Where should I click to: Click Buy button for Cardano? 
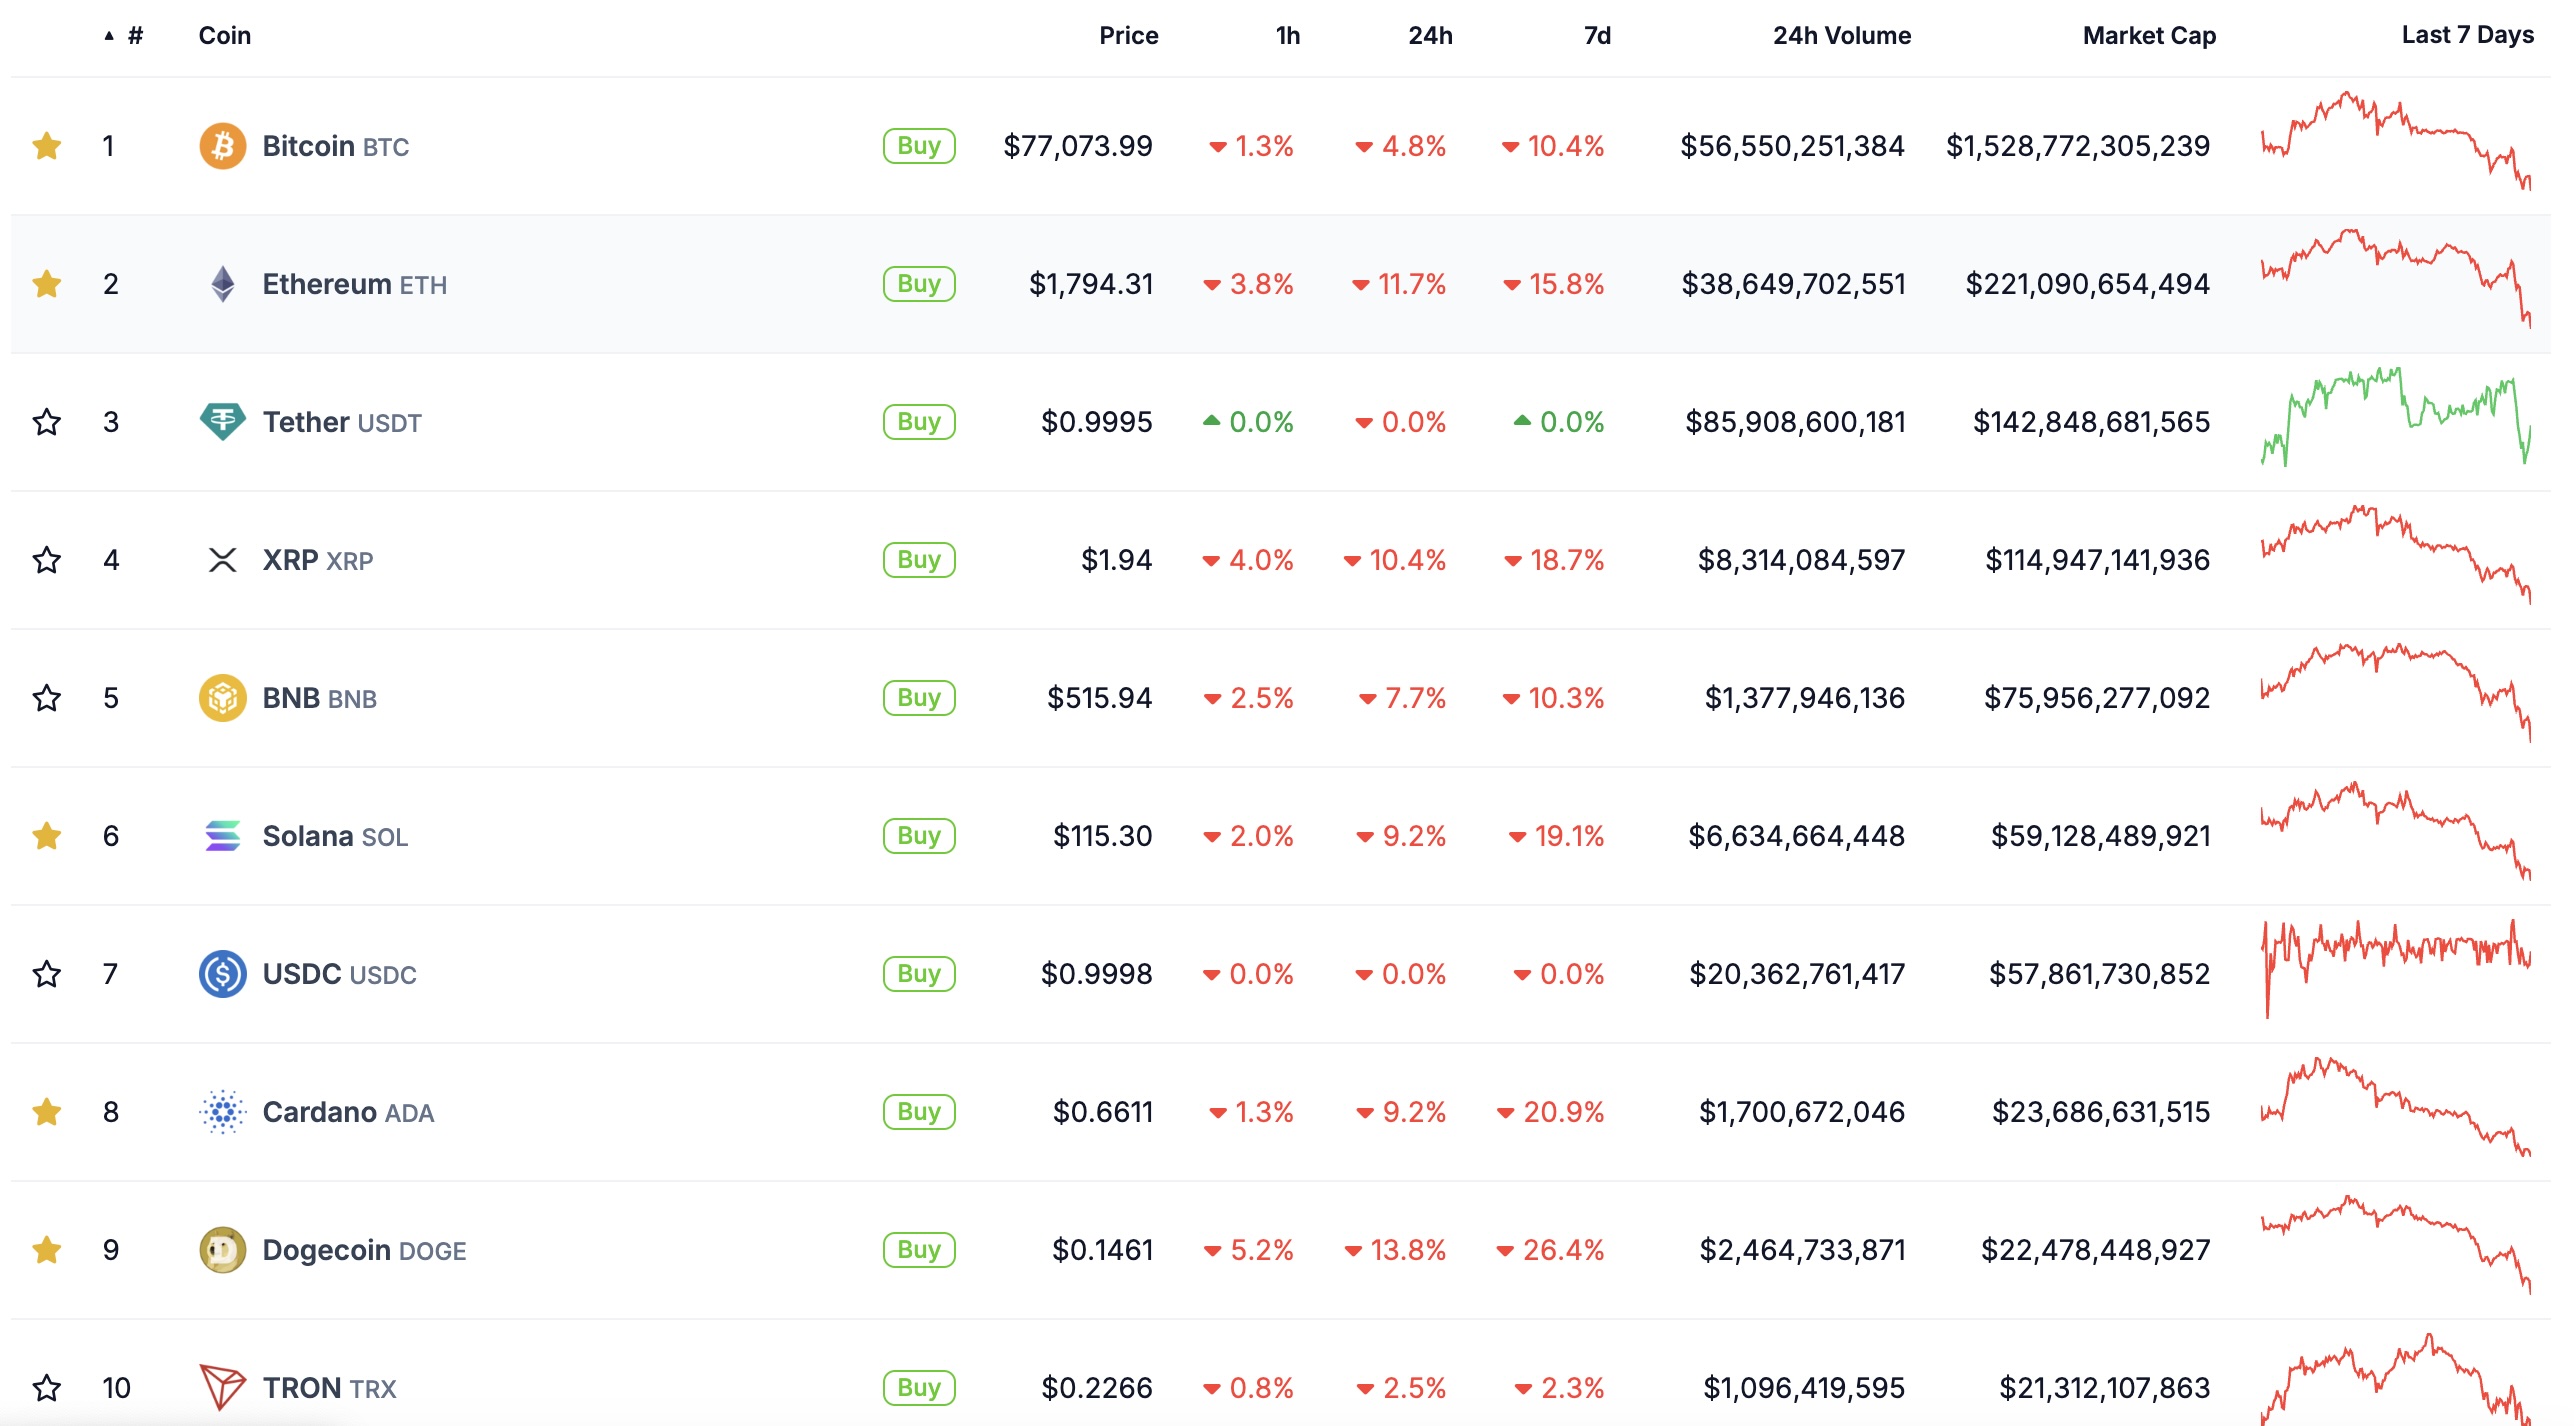point(919,1112)
